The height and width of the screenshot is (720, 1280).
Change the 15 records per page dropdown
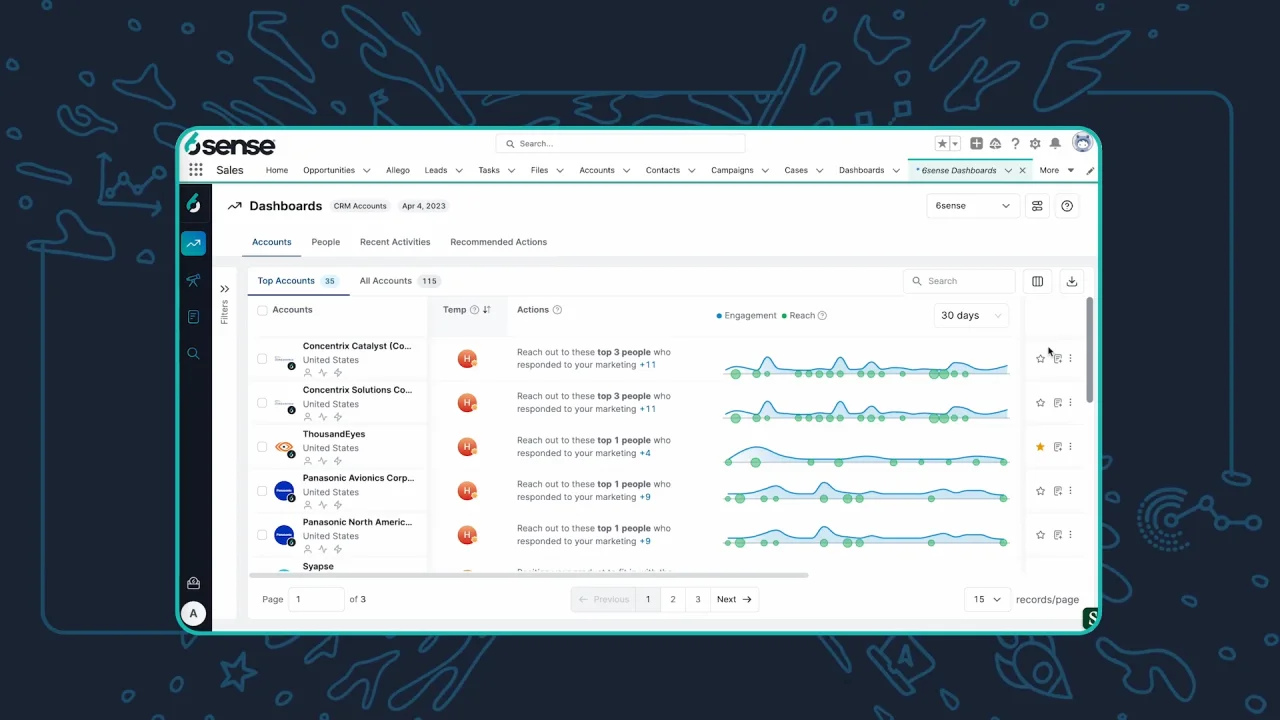[x=987, y=600]
